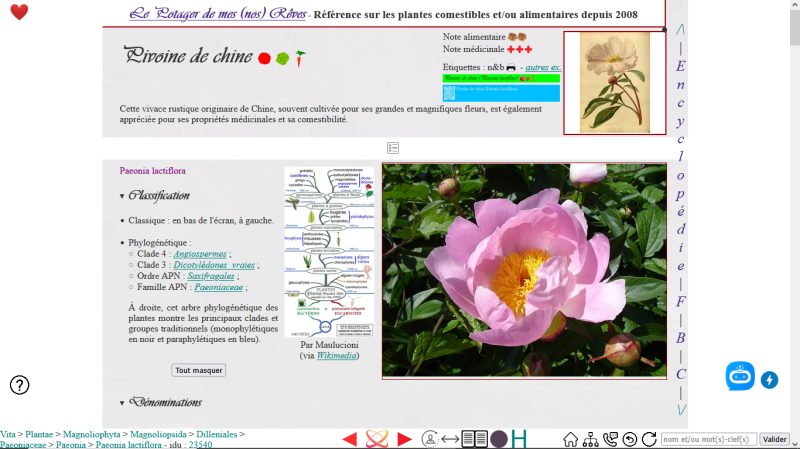
Task: Open the Angiospermes clade link
Action: click(200, 254)
